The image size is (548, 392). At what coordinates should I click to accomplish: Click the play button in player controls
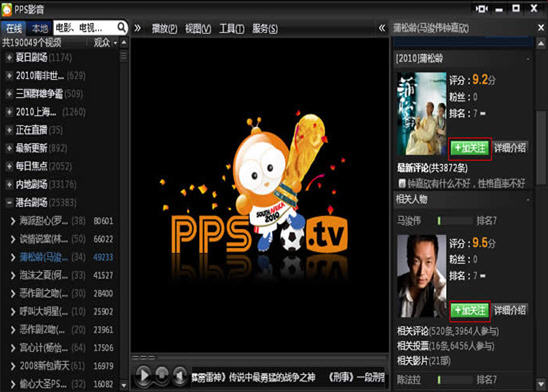coord(144,376)
